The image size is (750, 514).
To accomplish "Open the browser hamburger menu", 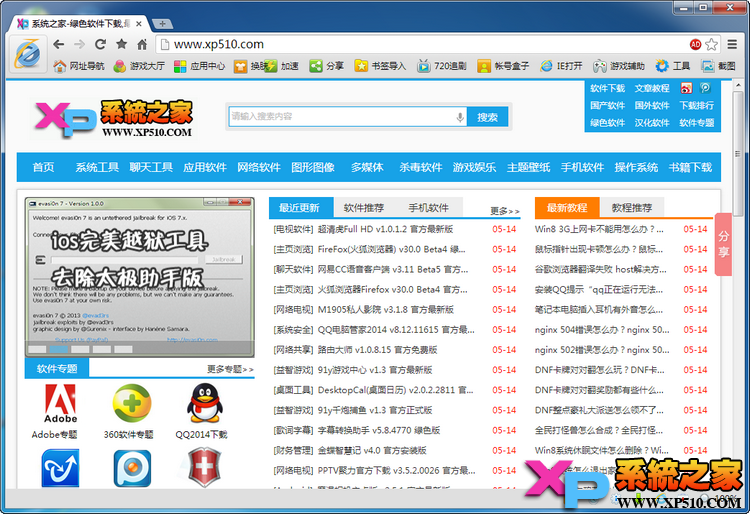I will pos(732,44).
